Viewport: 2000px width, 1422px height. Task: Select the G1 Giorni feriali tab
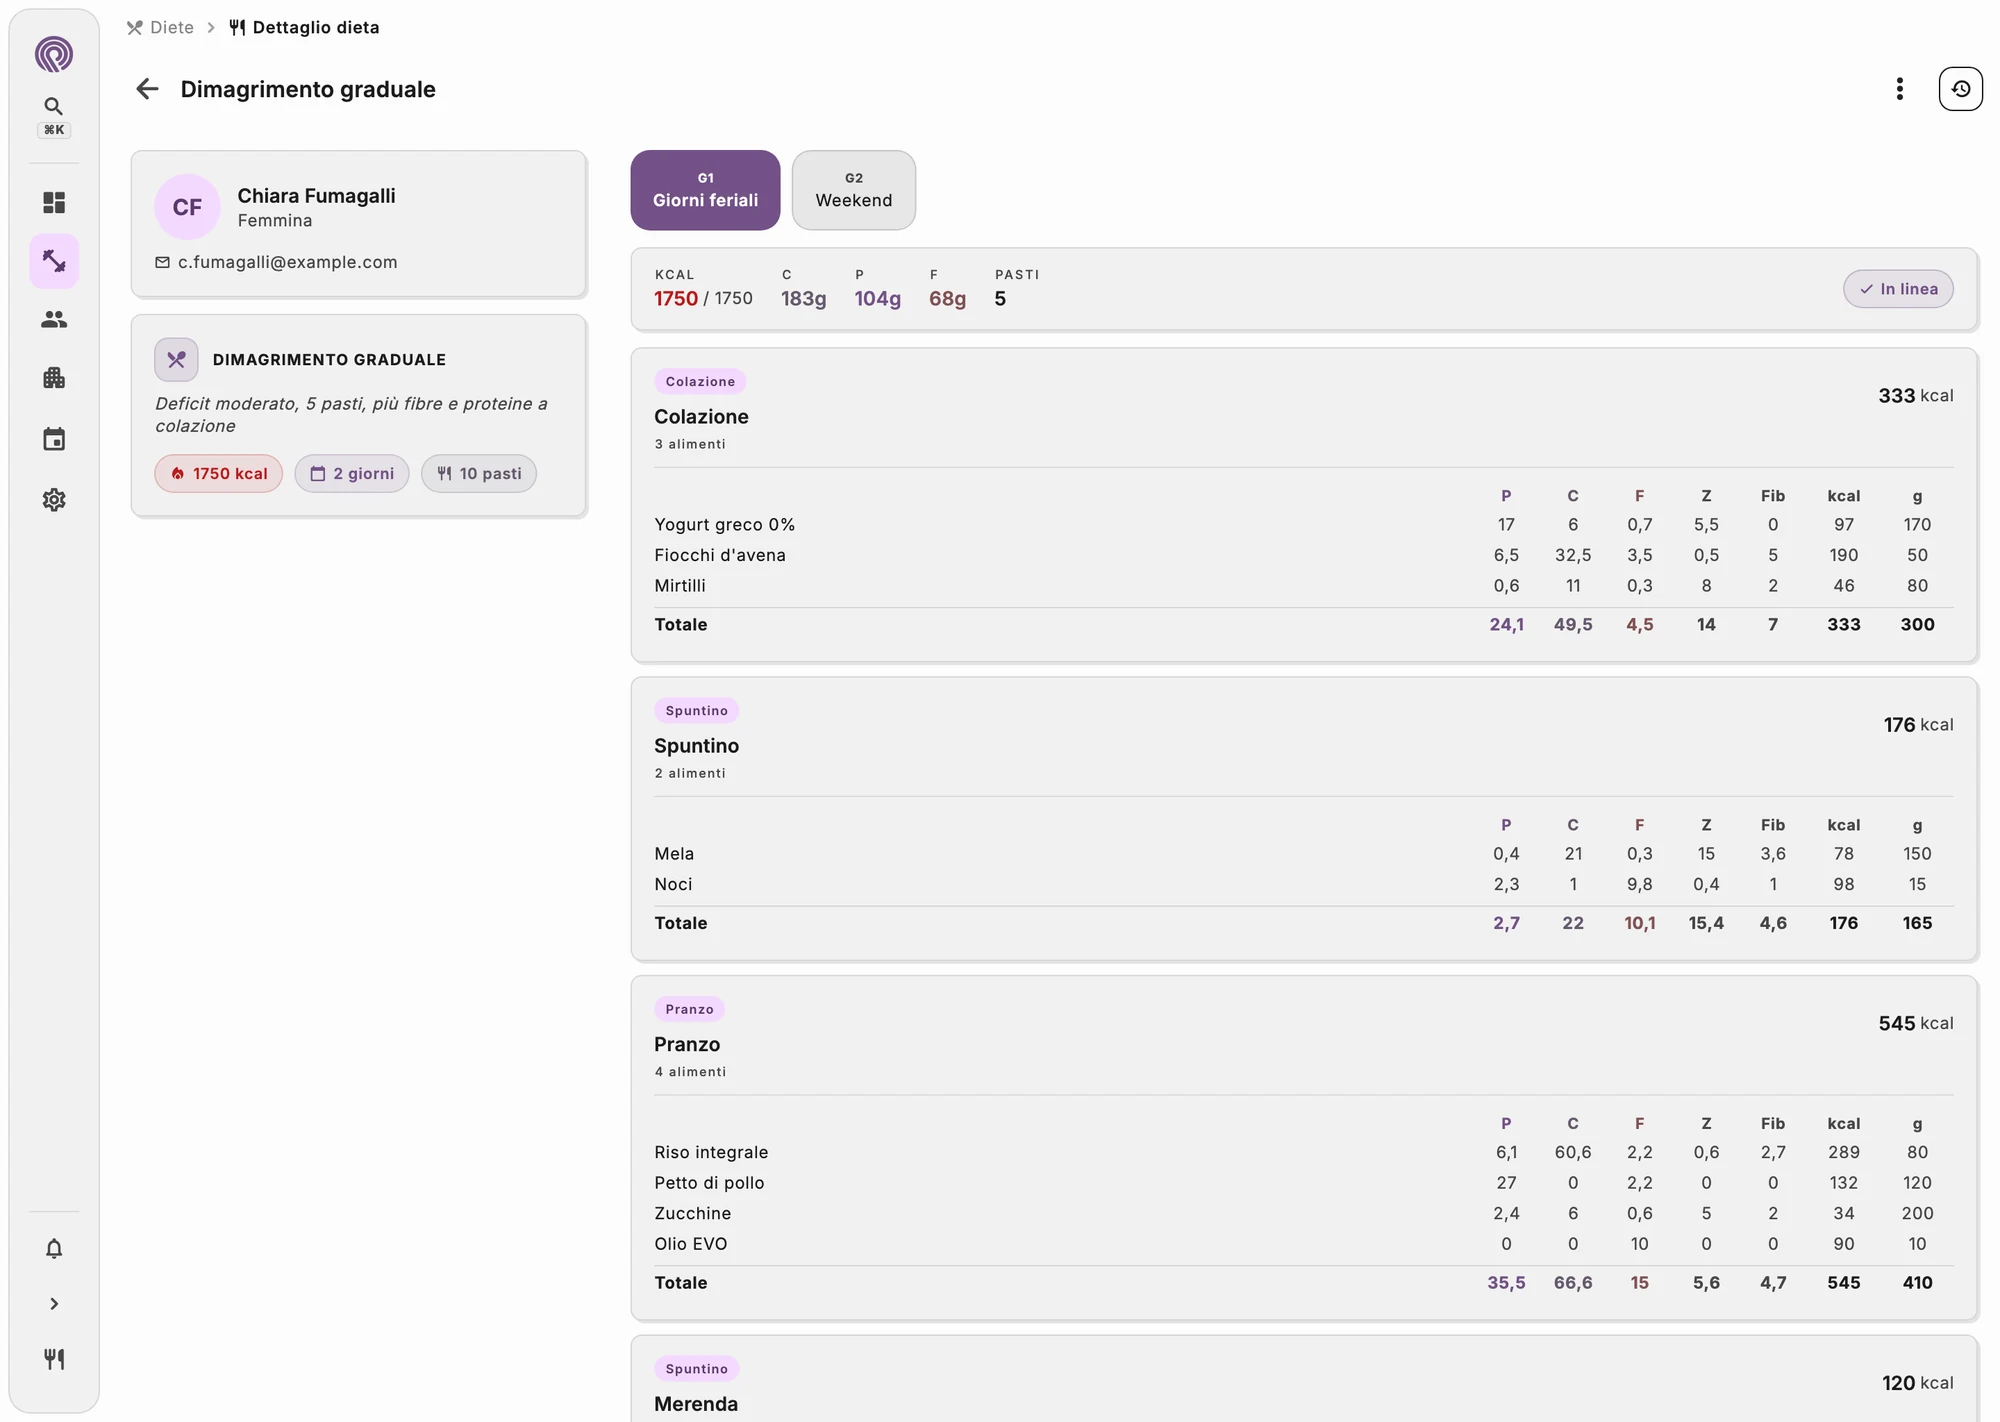(705, 190)
